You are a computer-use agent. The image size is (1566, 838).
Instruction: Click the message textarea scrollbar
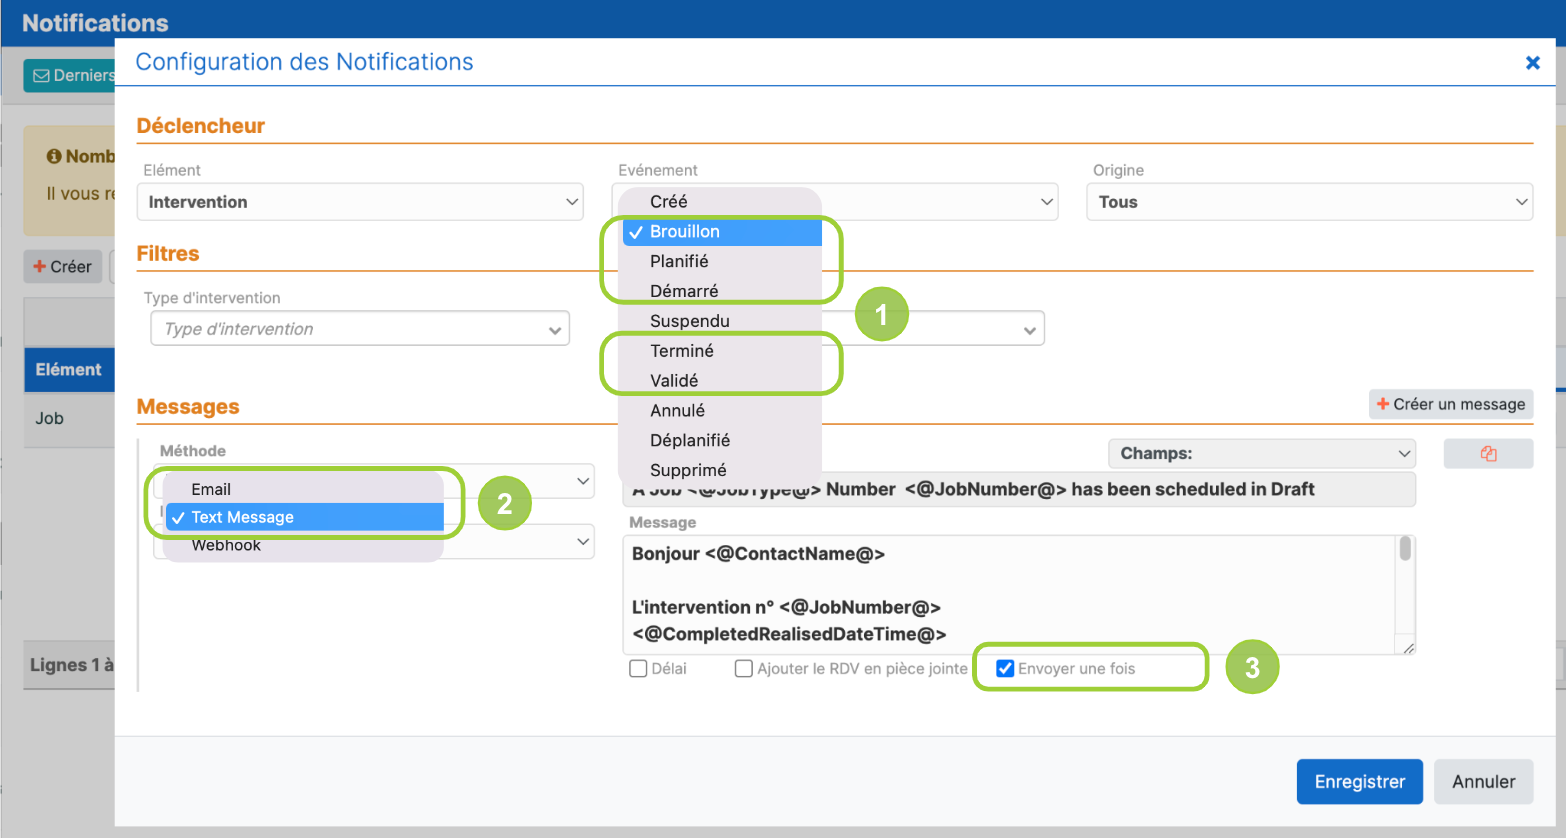1405,550
